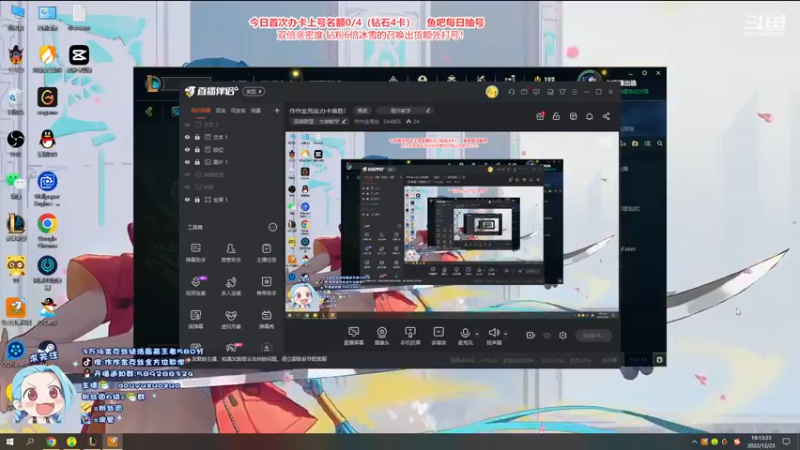Add the 直播屏幕 screen capture source
800x450 pixels.
point(354,336)
